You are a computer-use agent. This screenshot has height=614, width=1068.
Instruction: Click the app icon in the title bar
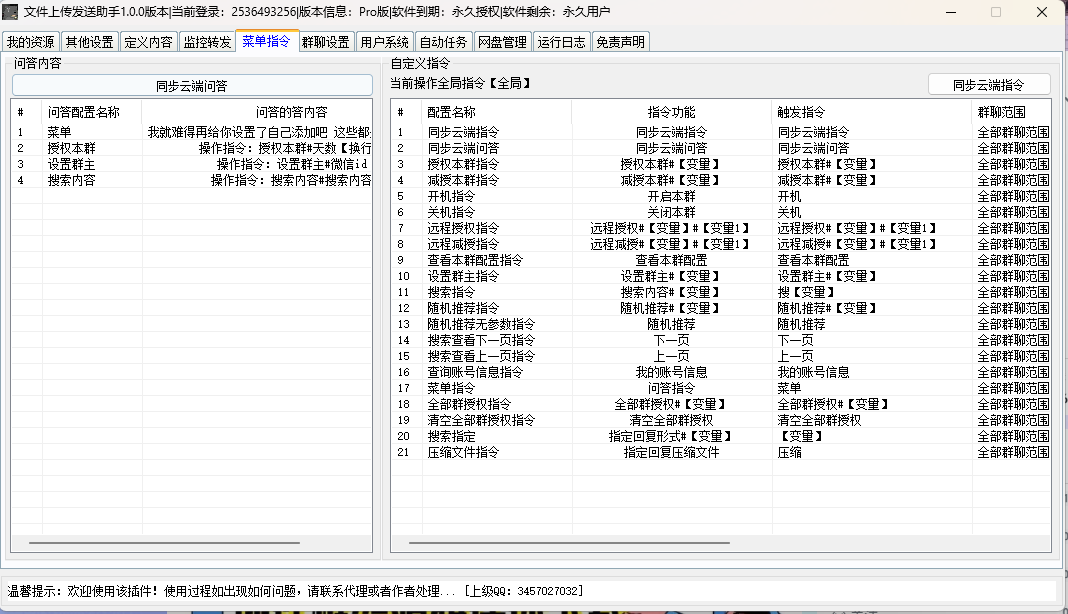(x=11, y=12)
